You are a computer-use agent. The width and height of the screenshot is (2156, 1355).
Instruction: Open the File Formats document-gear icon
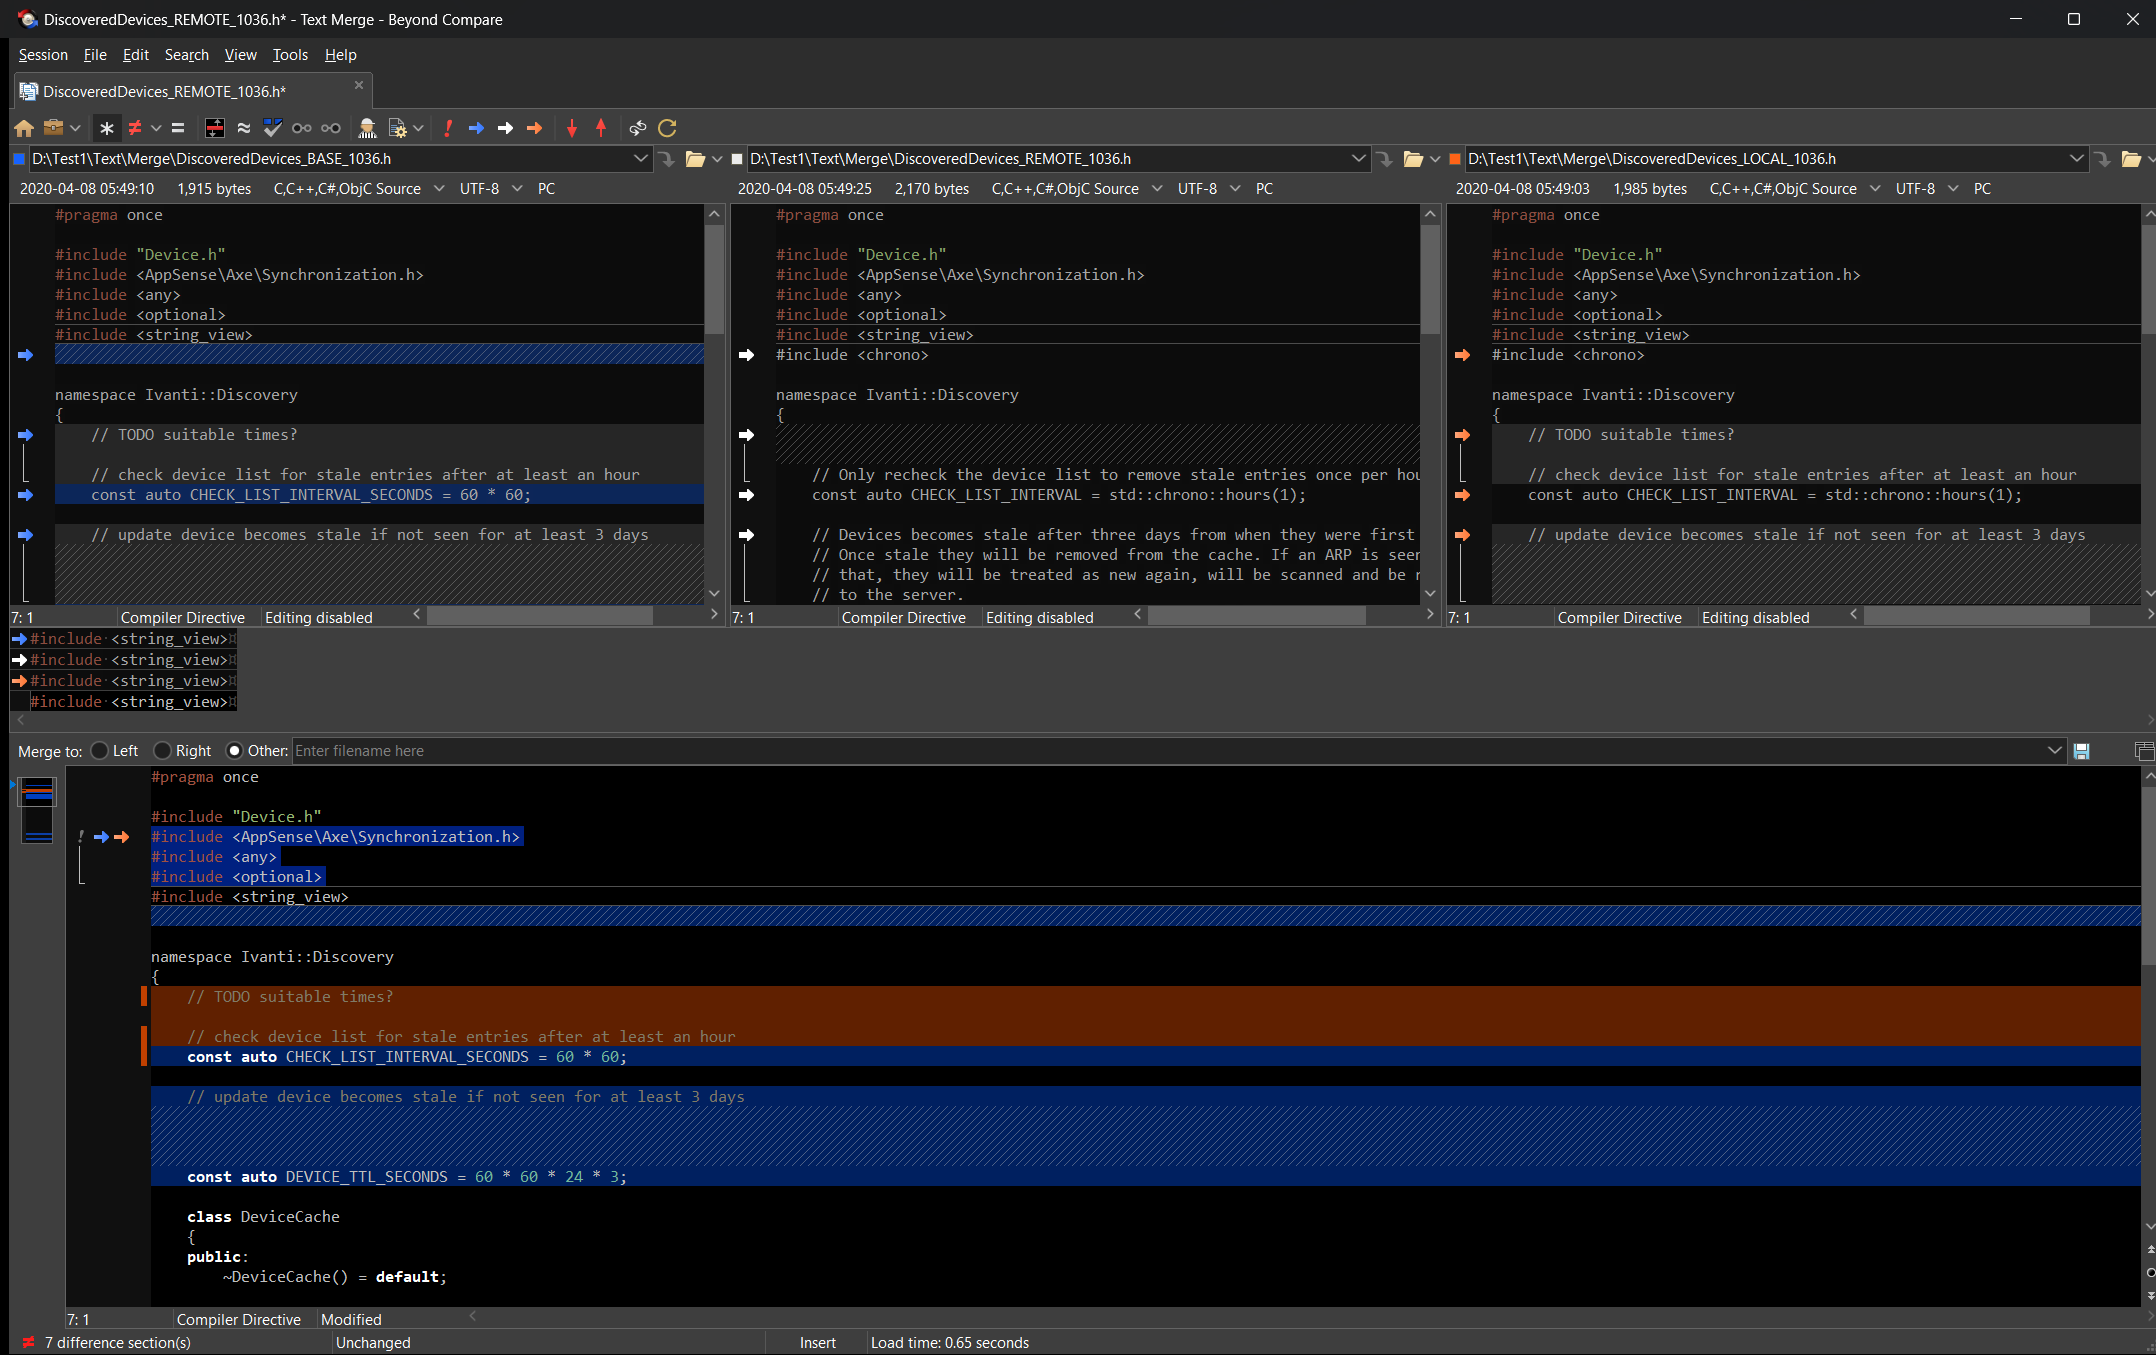click(397, 128)
